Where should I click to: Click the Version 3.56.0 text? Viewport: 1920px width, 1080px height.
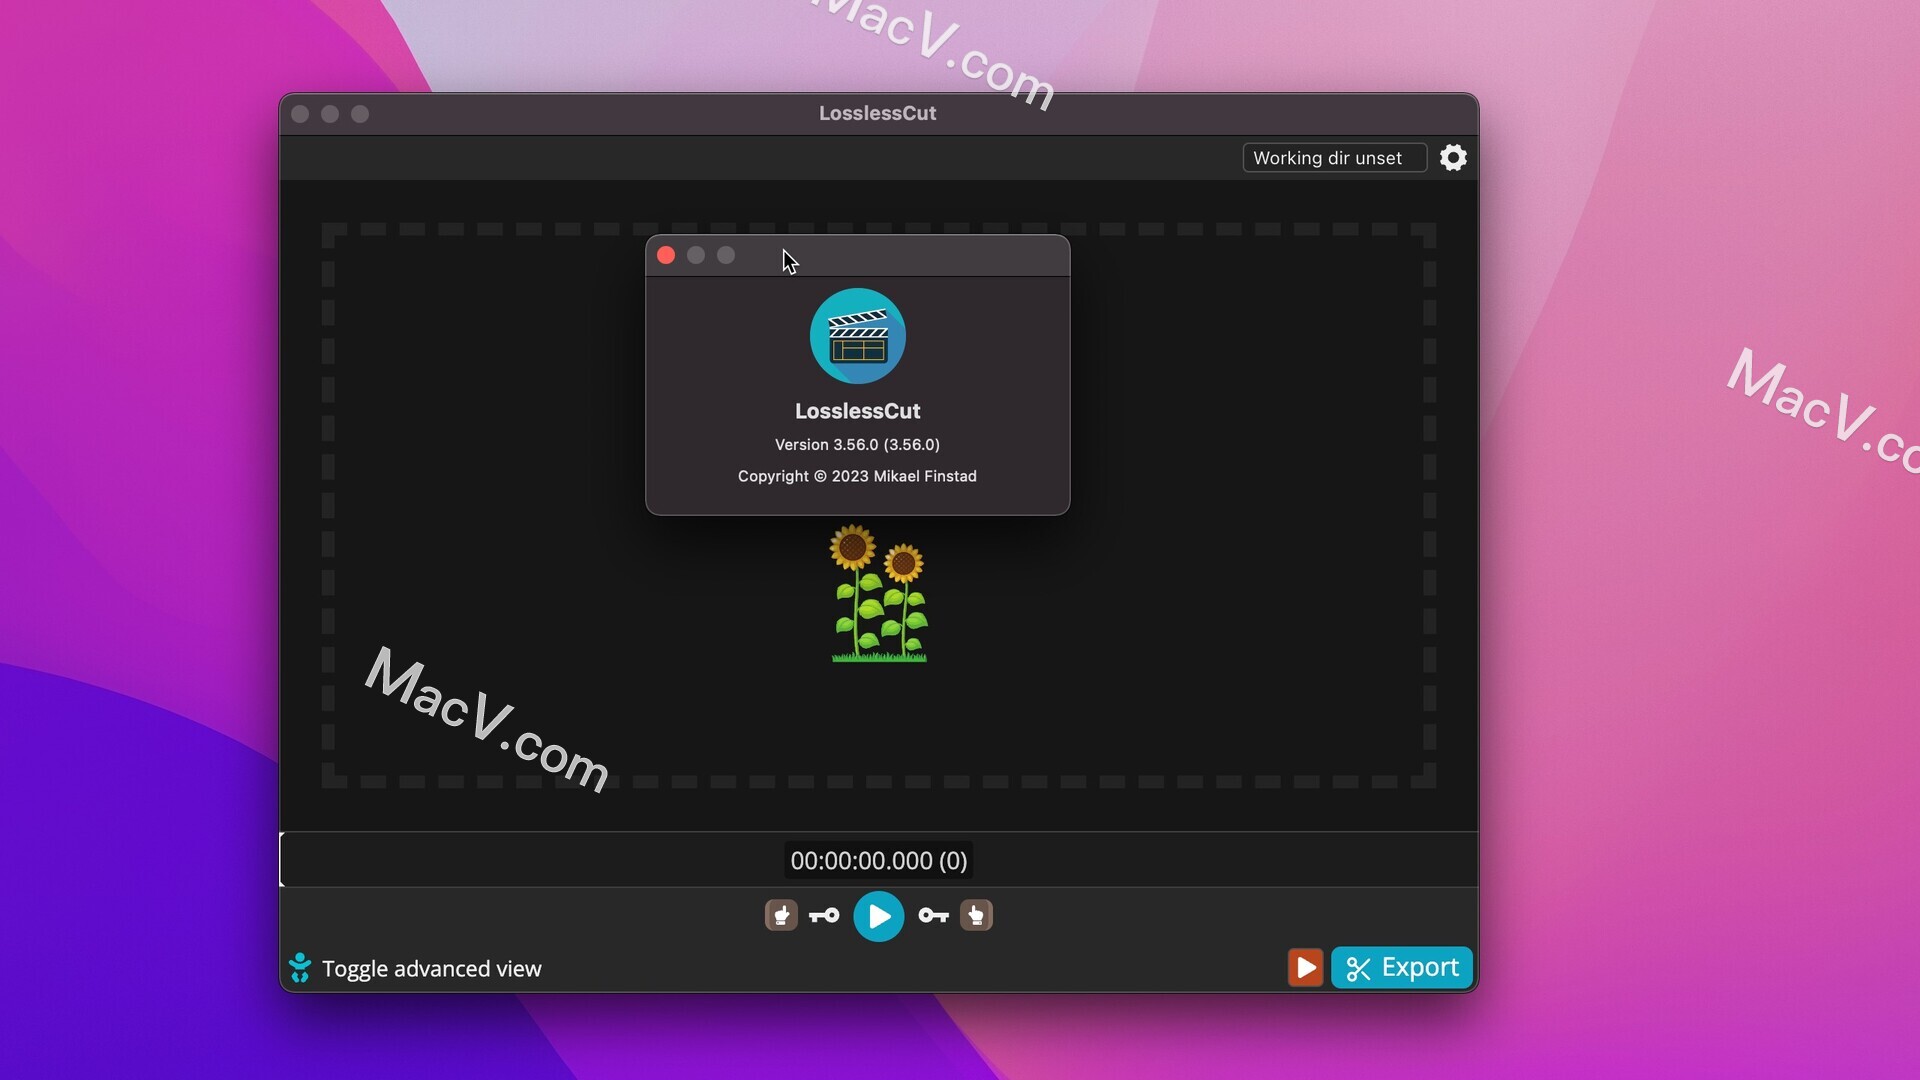coord(857,444)
